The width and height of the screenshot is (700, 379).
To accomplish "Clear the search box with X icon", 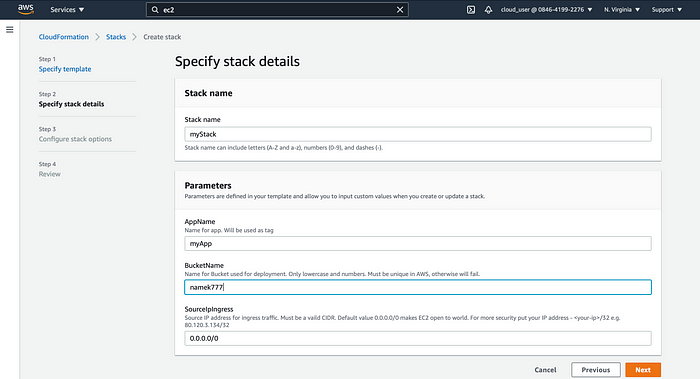I will click(400, 9).
